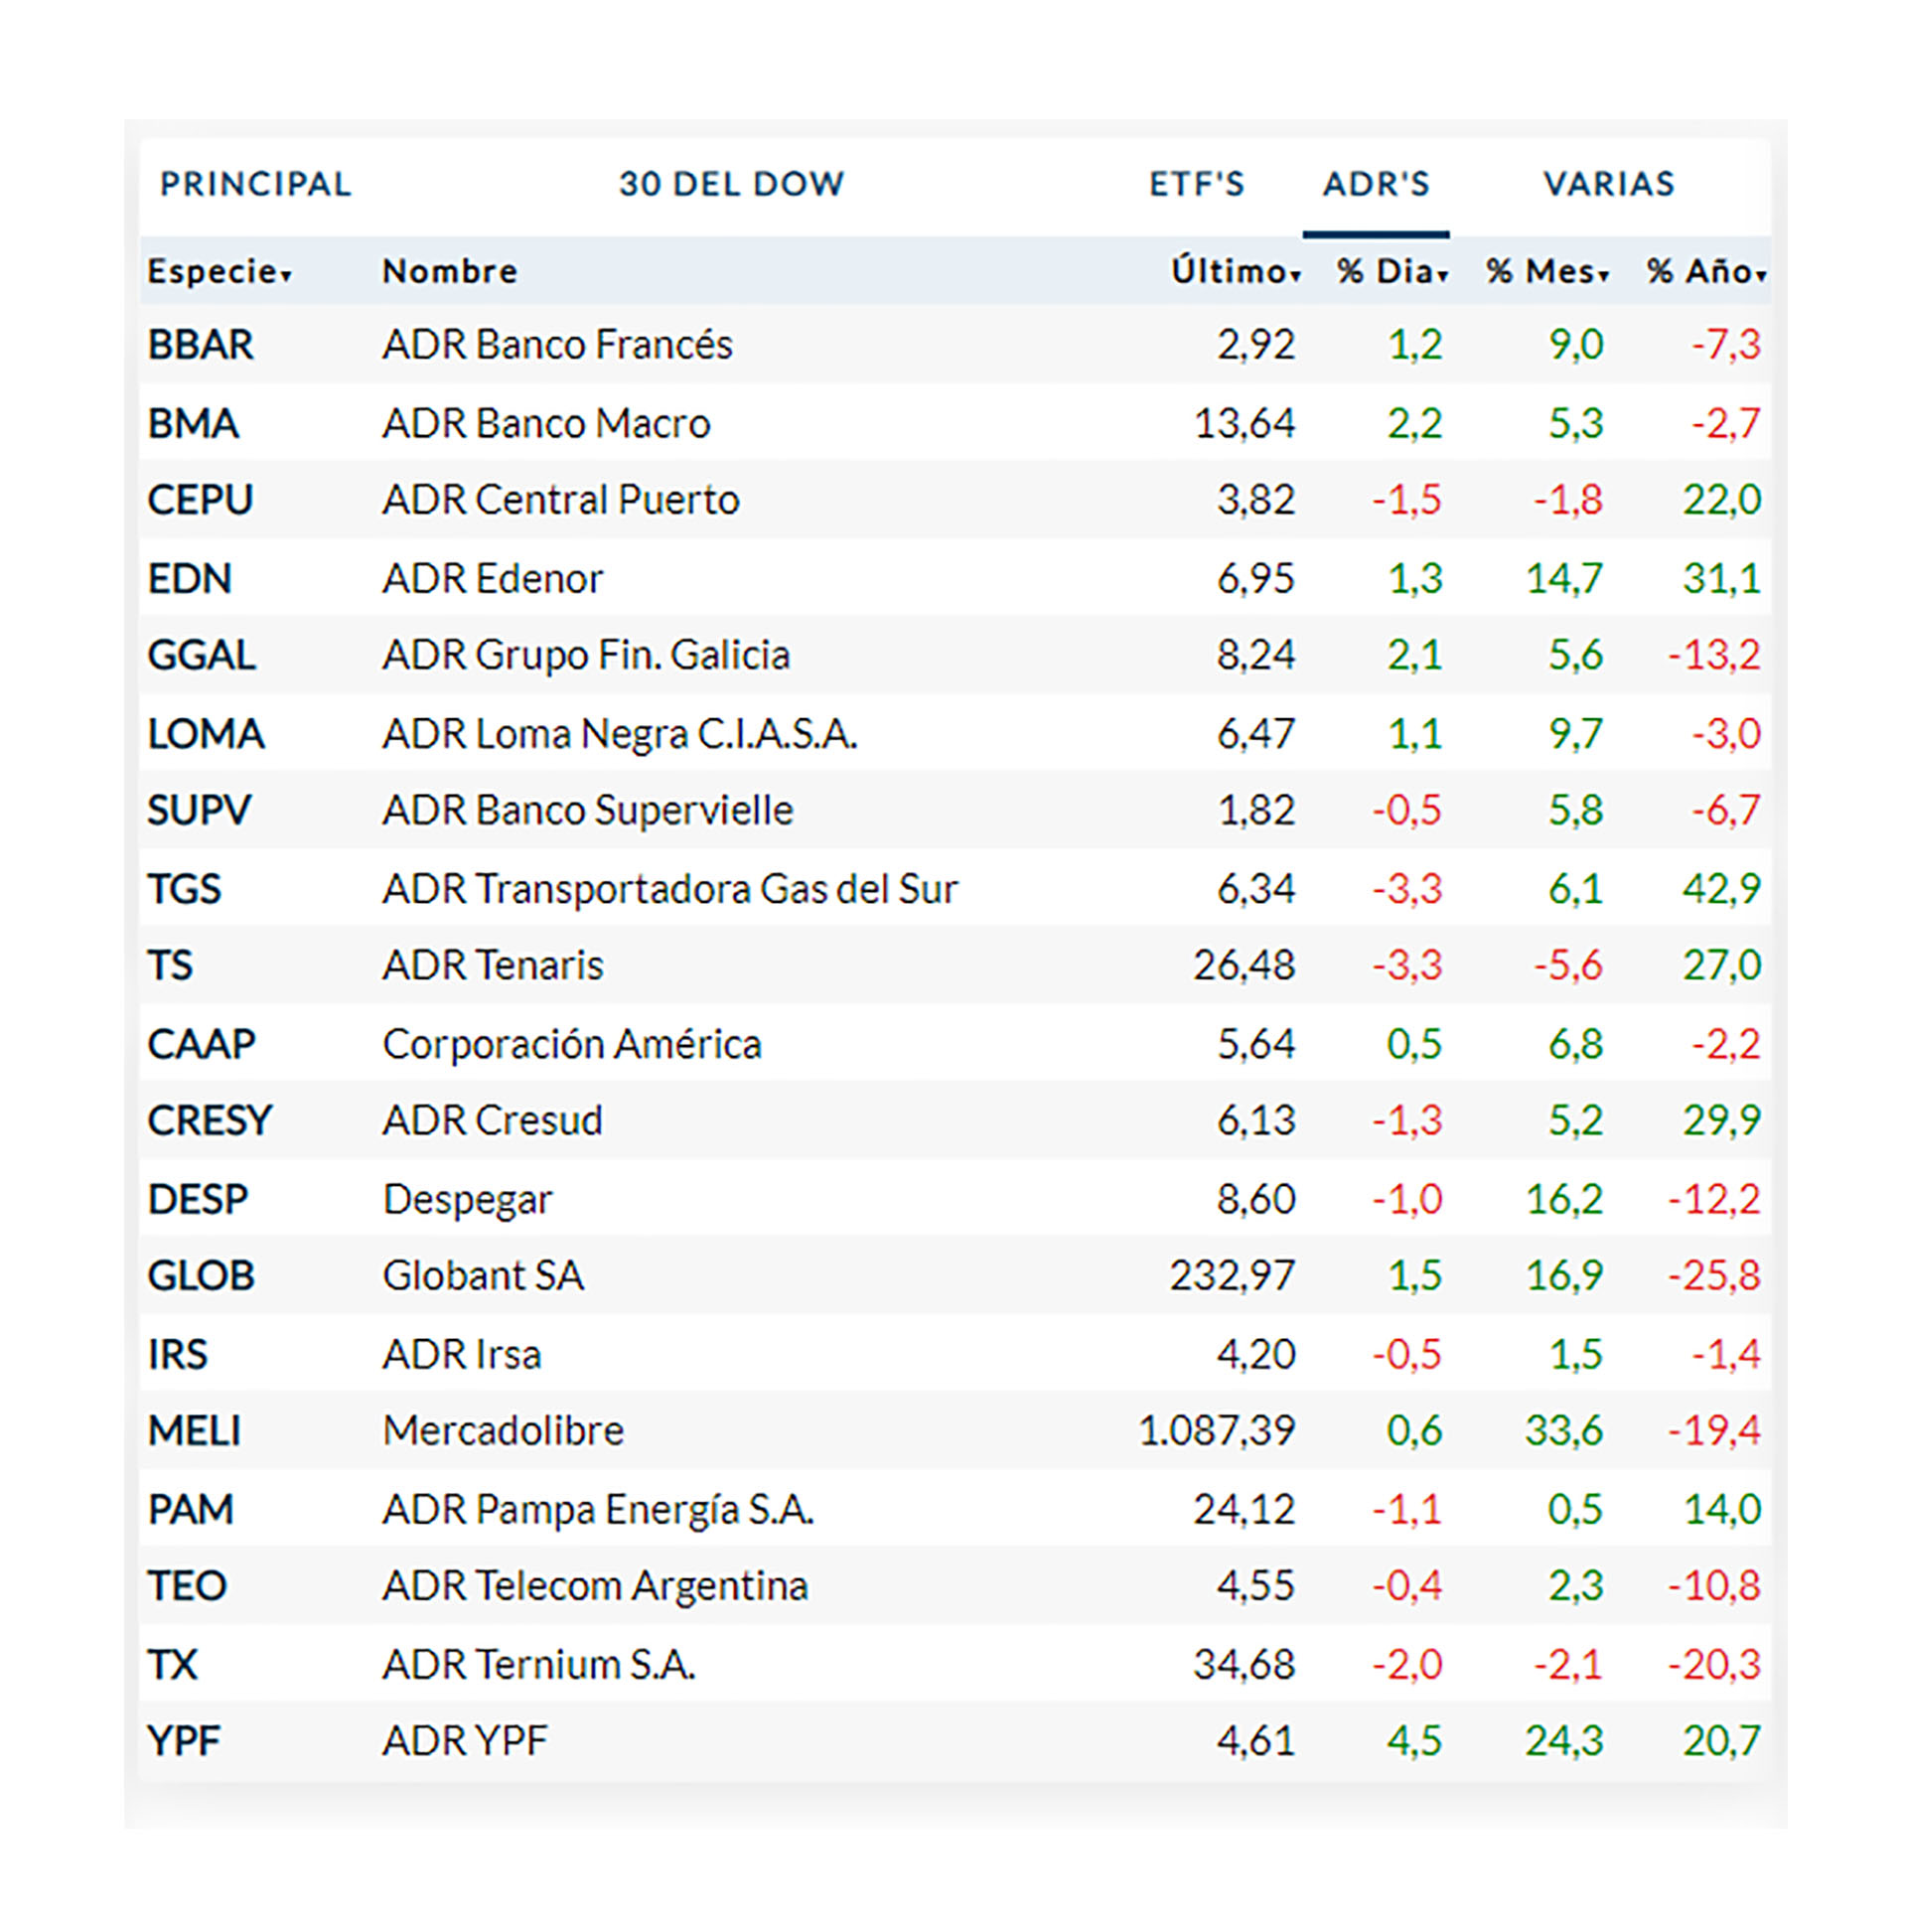The image size is (1907, 1932).
Task: Click Banco Macro last price 13,64
Action: coord(1244,424)
